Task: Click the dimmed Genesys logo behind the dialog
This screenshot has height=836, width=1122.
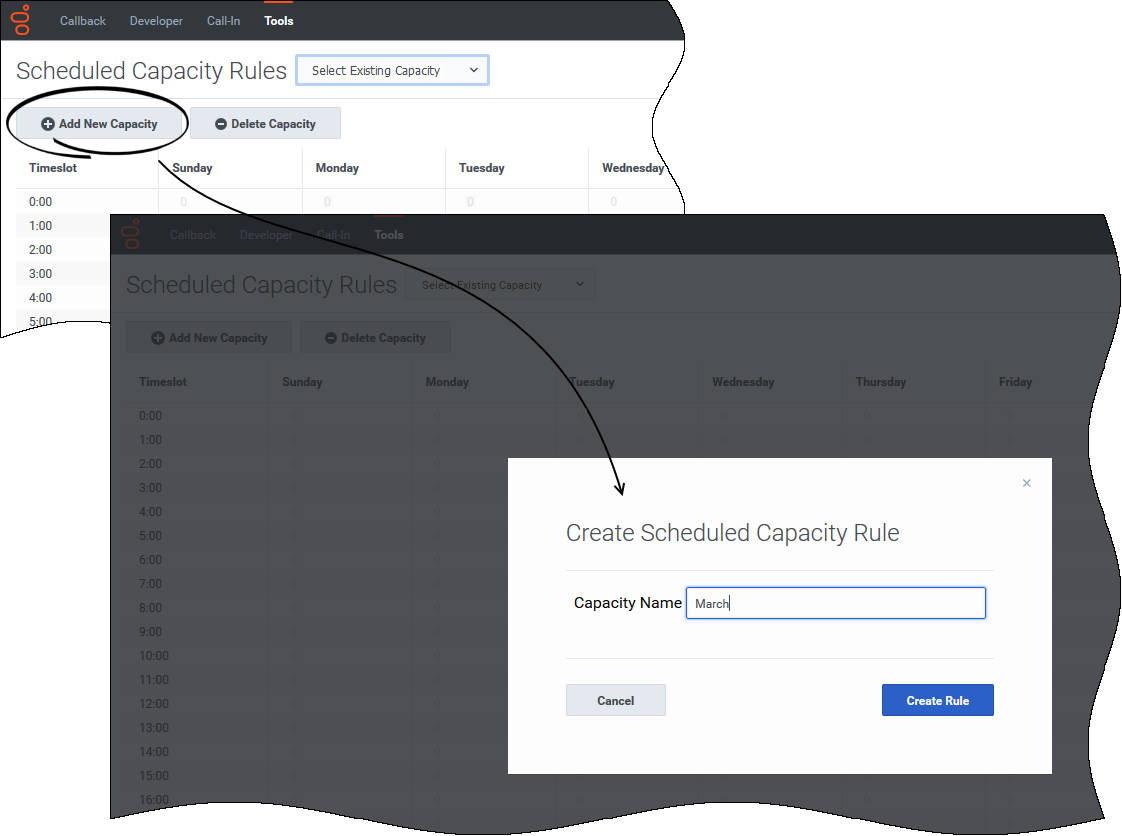Action: click(x=131, y=235)
